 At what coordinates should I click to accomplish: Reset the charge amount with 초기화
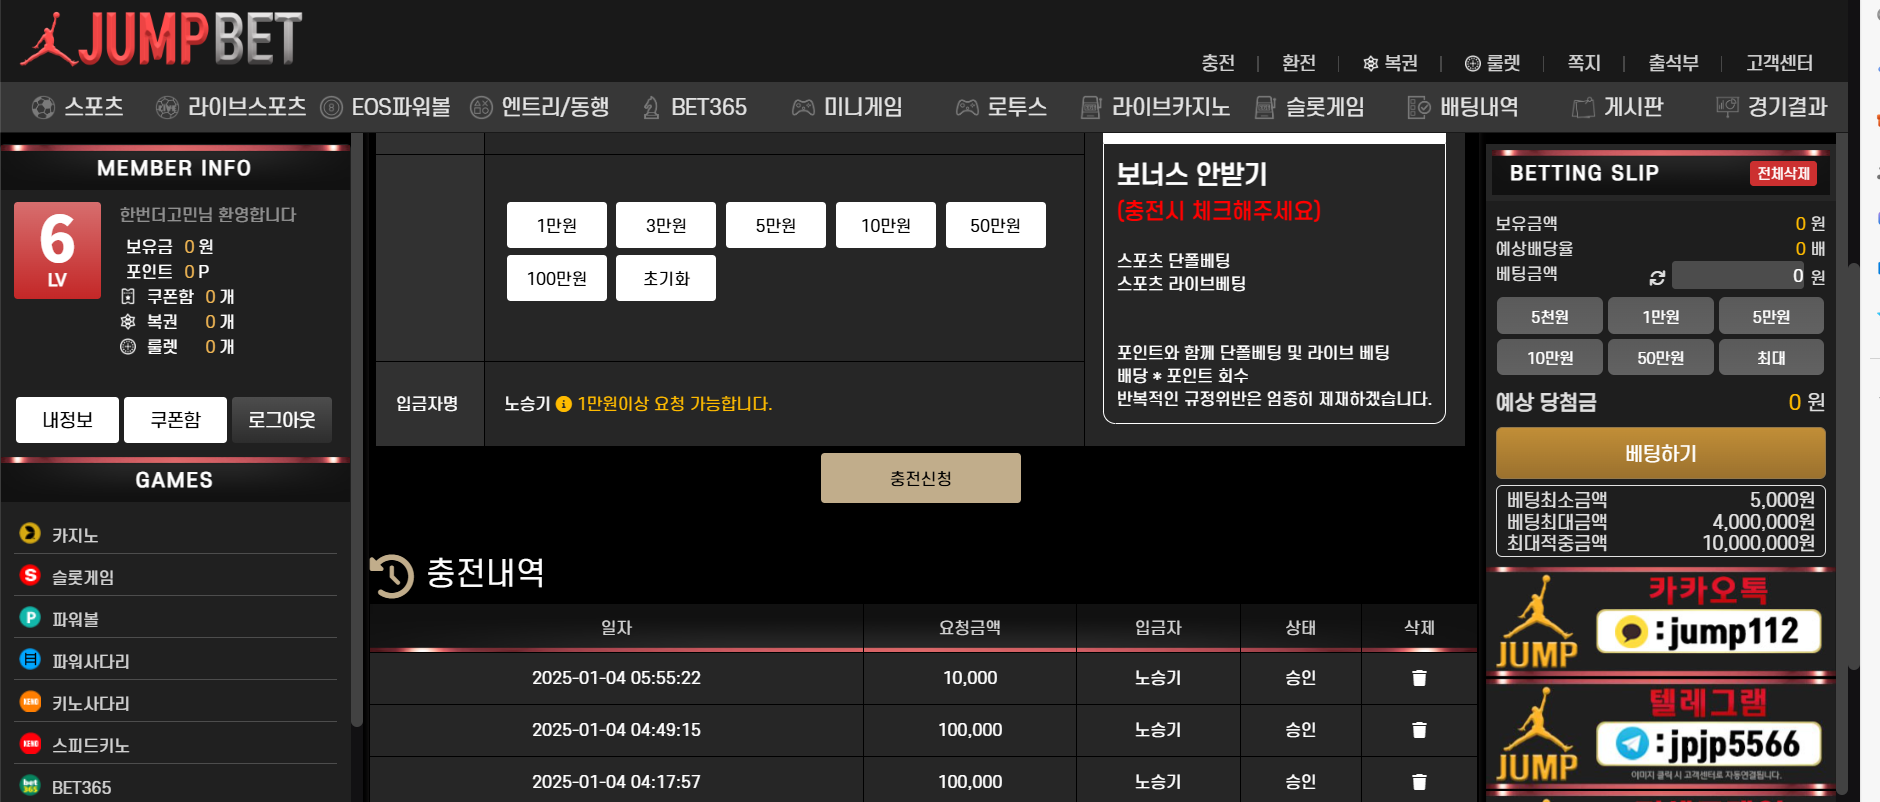(666, 278)
